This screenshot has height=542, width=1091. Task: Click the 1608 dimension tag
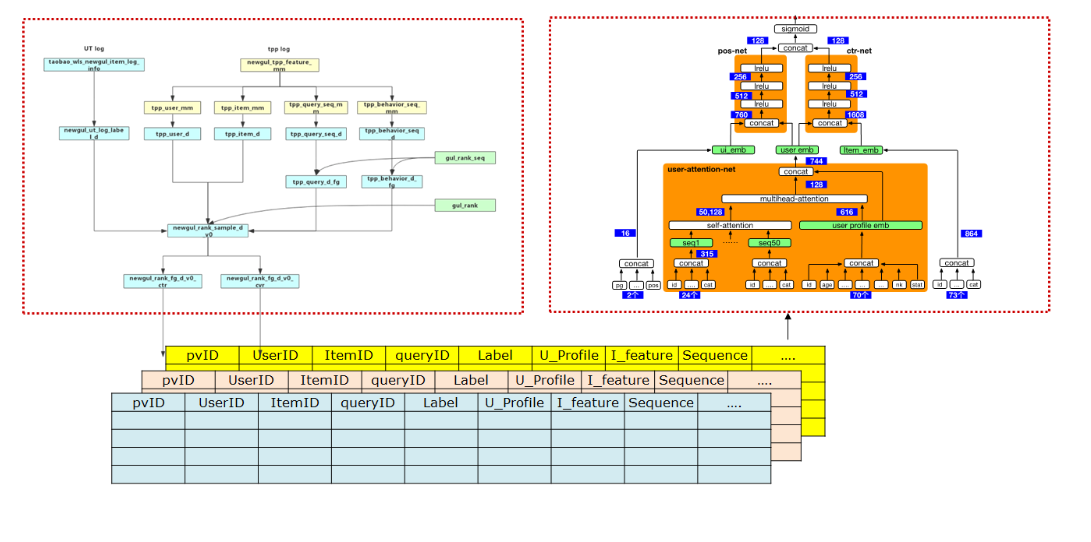click(856, 114)
